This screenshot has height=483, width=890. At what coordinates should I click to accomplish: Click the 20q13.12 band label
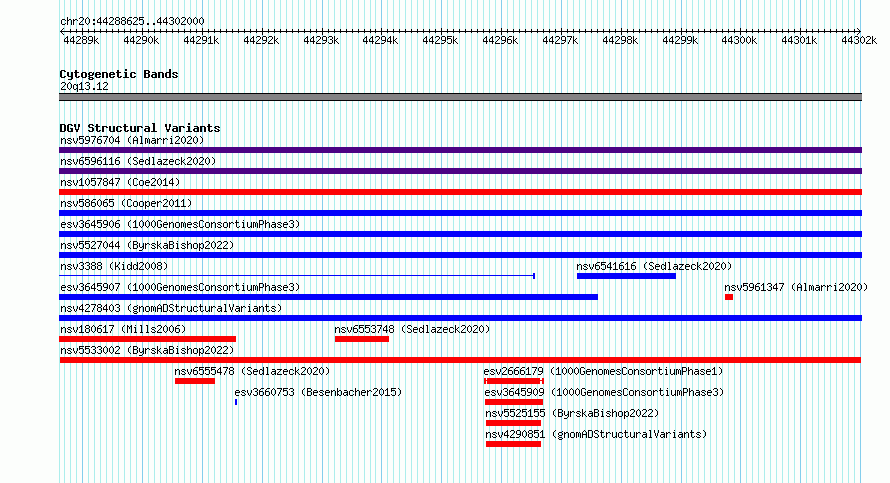[84, 86]
